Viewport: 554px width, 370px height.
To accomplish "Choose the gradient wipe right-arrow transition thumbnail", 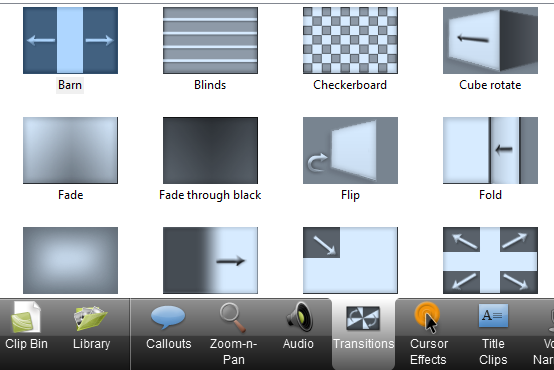I will (210, 260).
